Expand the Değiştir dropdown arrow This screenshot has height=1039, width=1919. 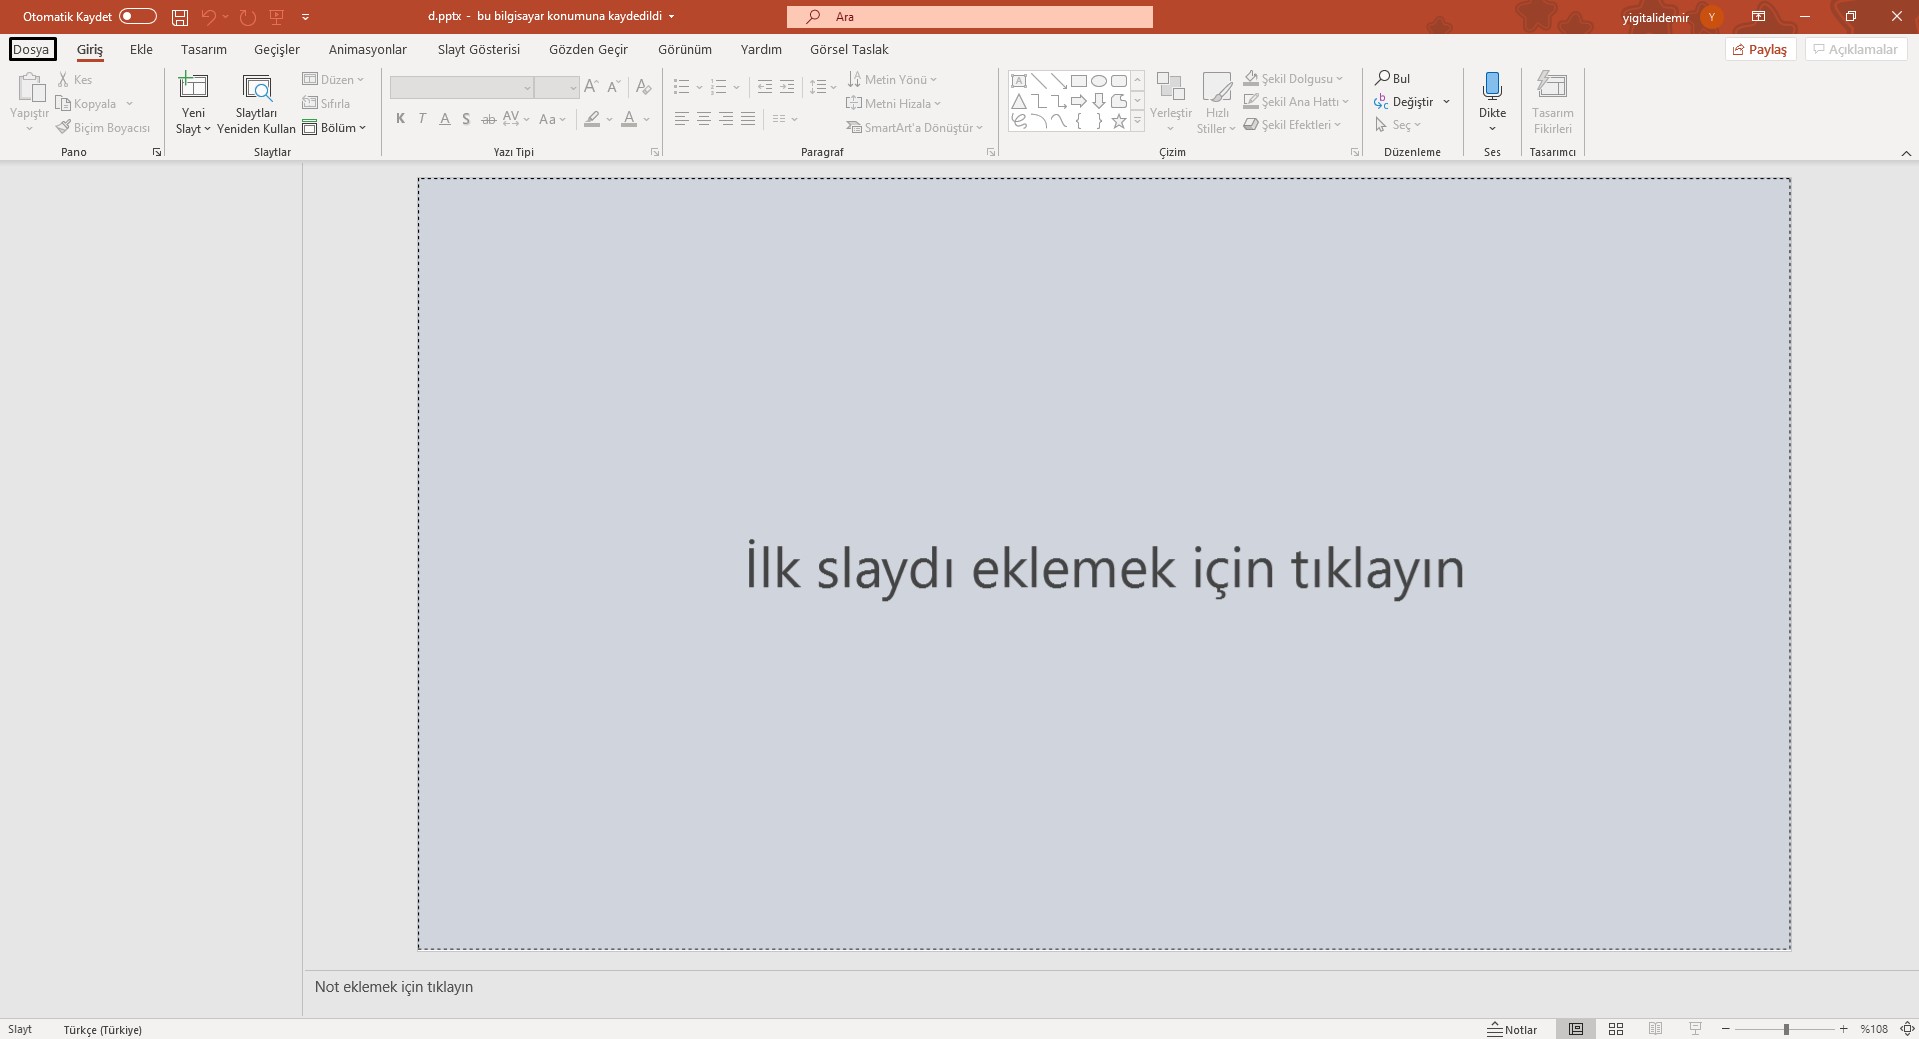[1446, 102]
